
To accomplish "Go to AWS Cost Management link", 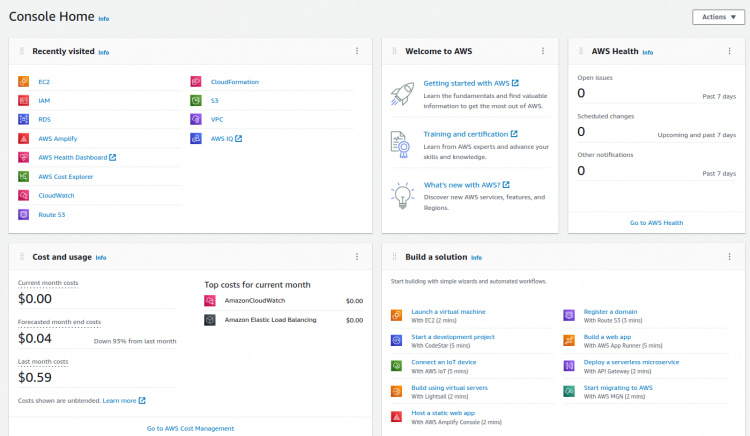I will pos(190,428).
